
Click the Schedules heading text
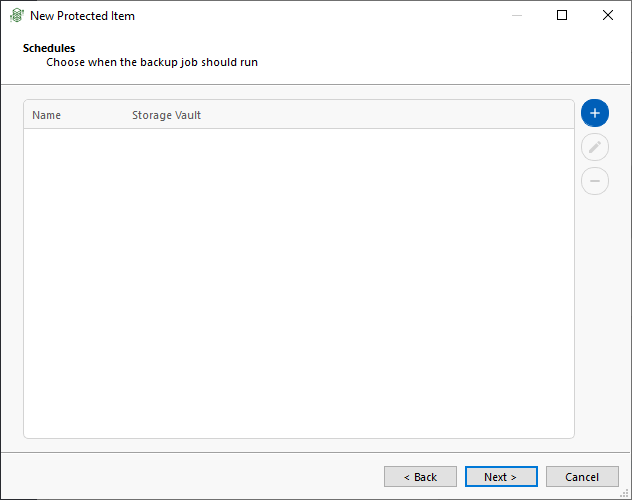point(49,48)
